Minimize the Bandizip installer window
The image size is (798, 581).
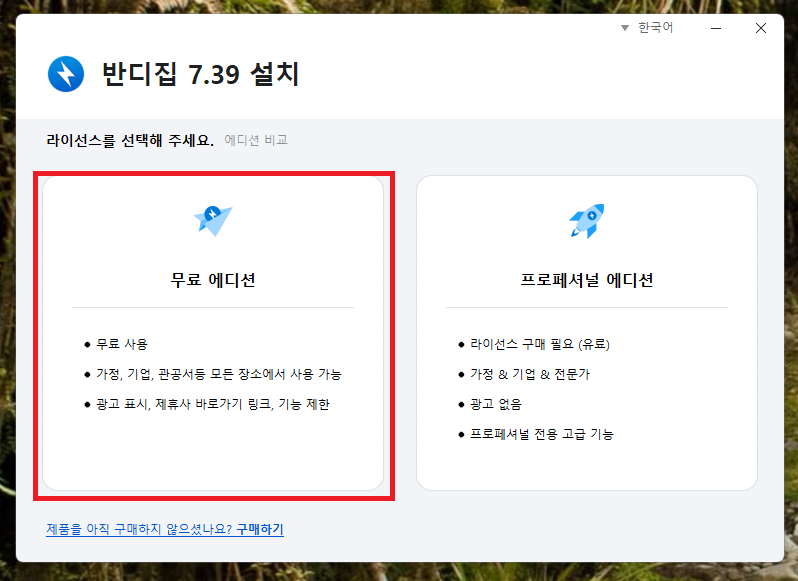pos(716,28)
